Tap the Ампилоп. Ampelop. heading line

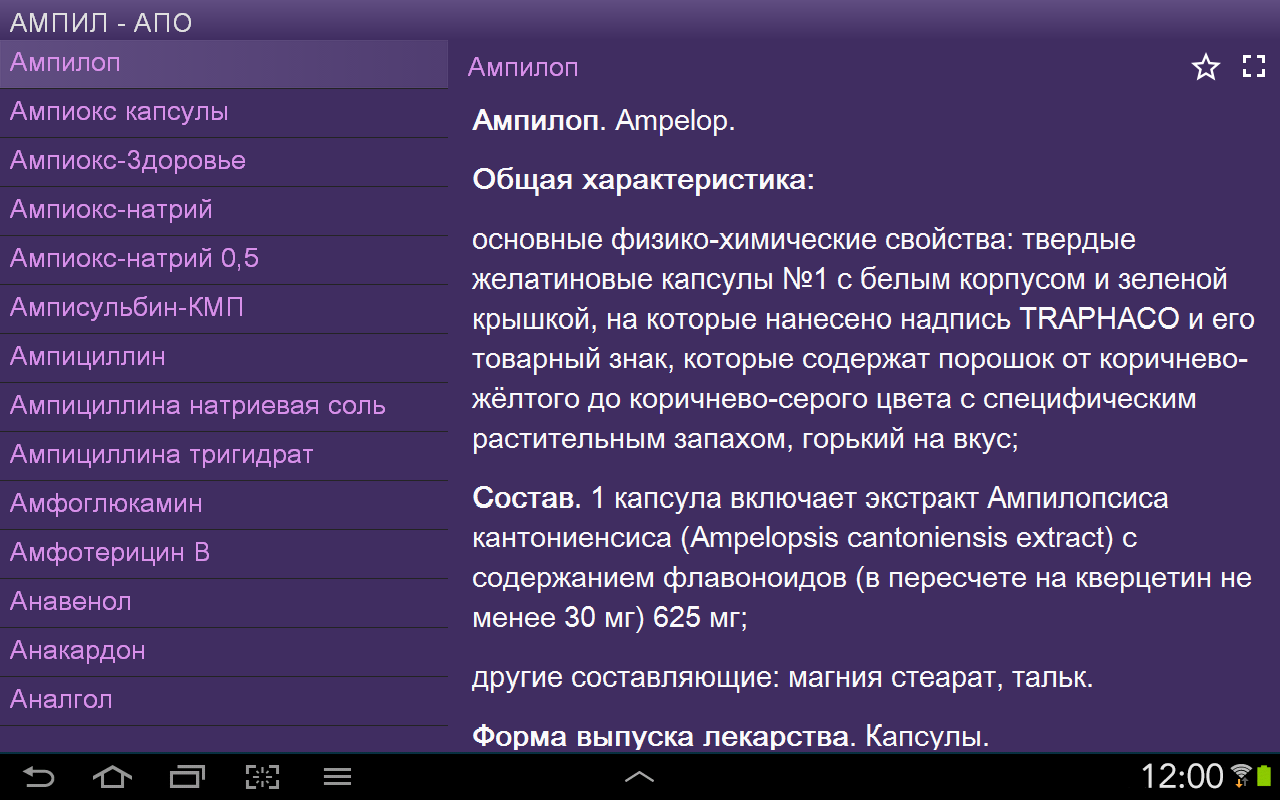[604, 122]
